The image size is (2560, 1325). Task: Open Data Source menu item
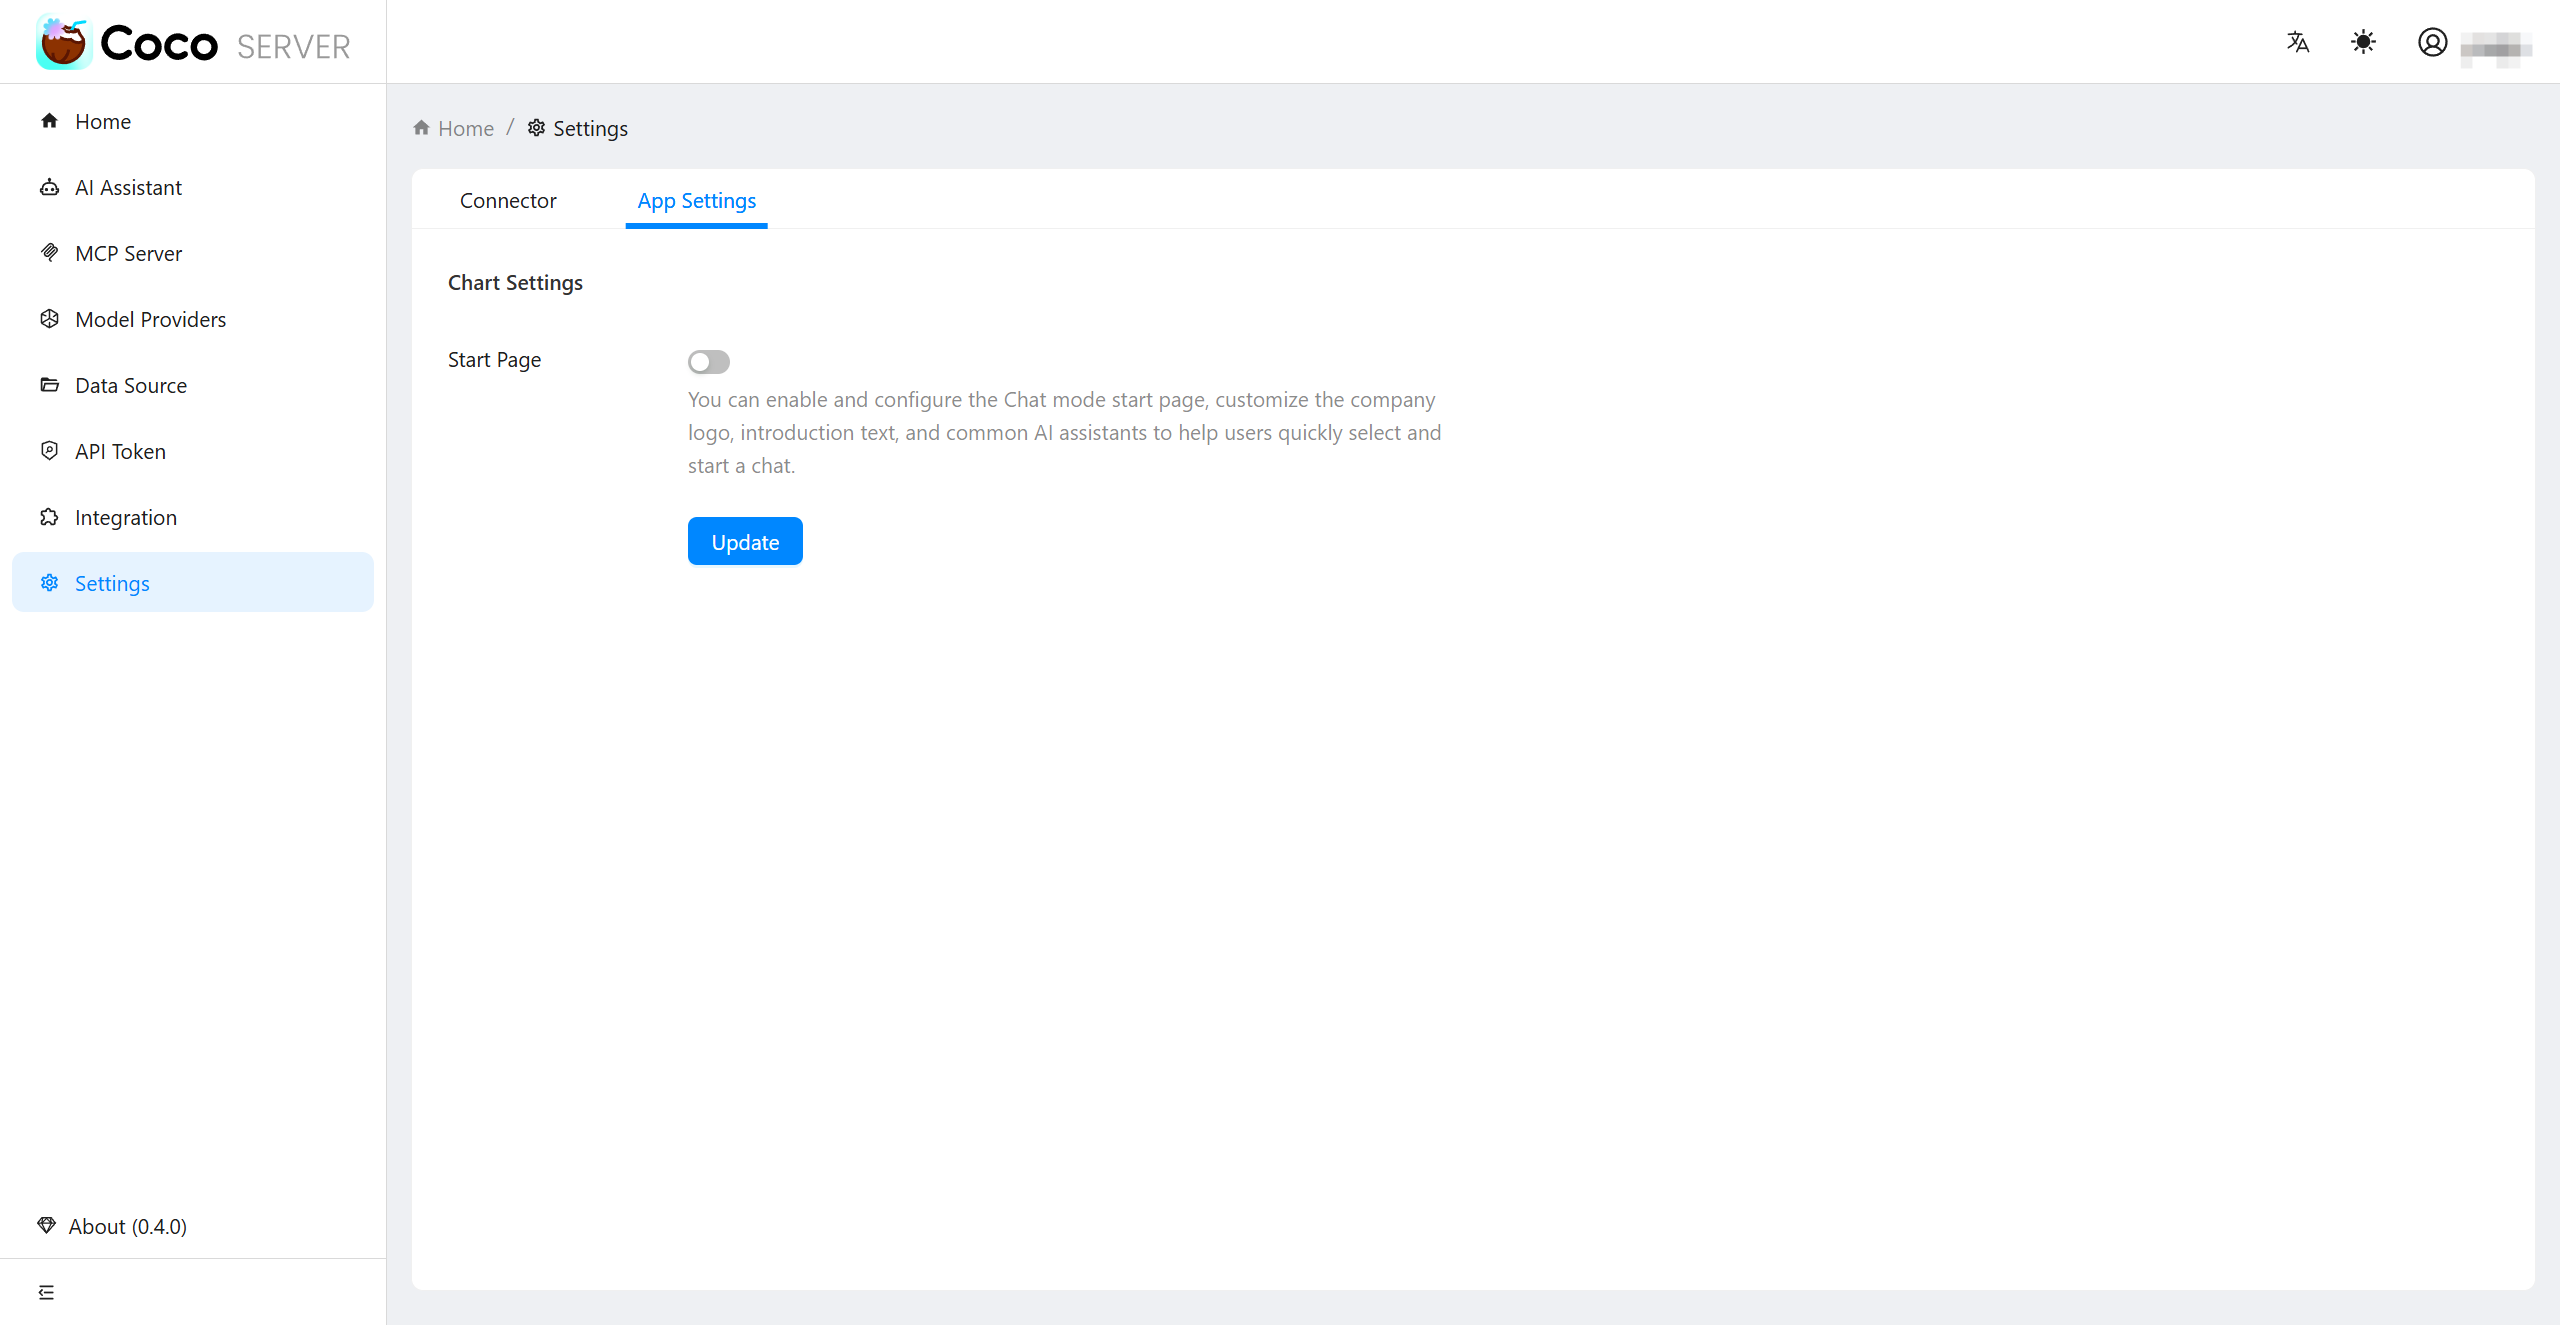pos(193,385)
